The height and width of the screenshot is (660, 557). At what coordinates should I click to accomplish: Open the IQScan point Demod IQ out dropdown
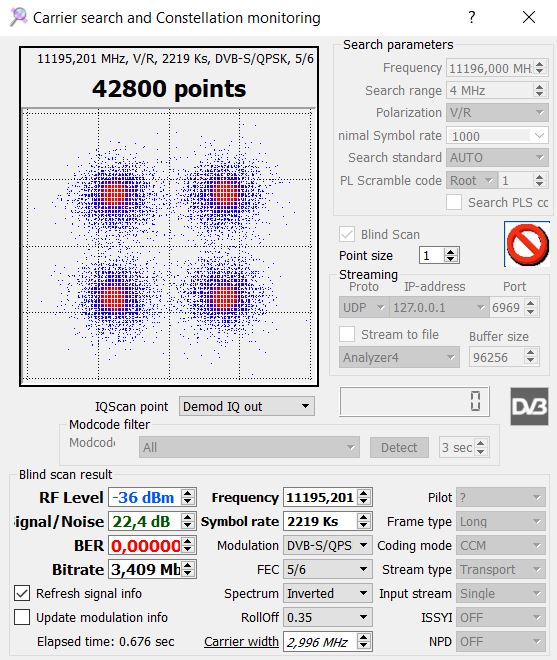tap(247, 406)
